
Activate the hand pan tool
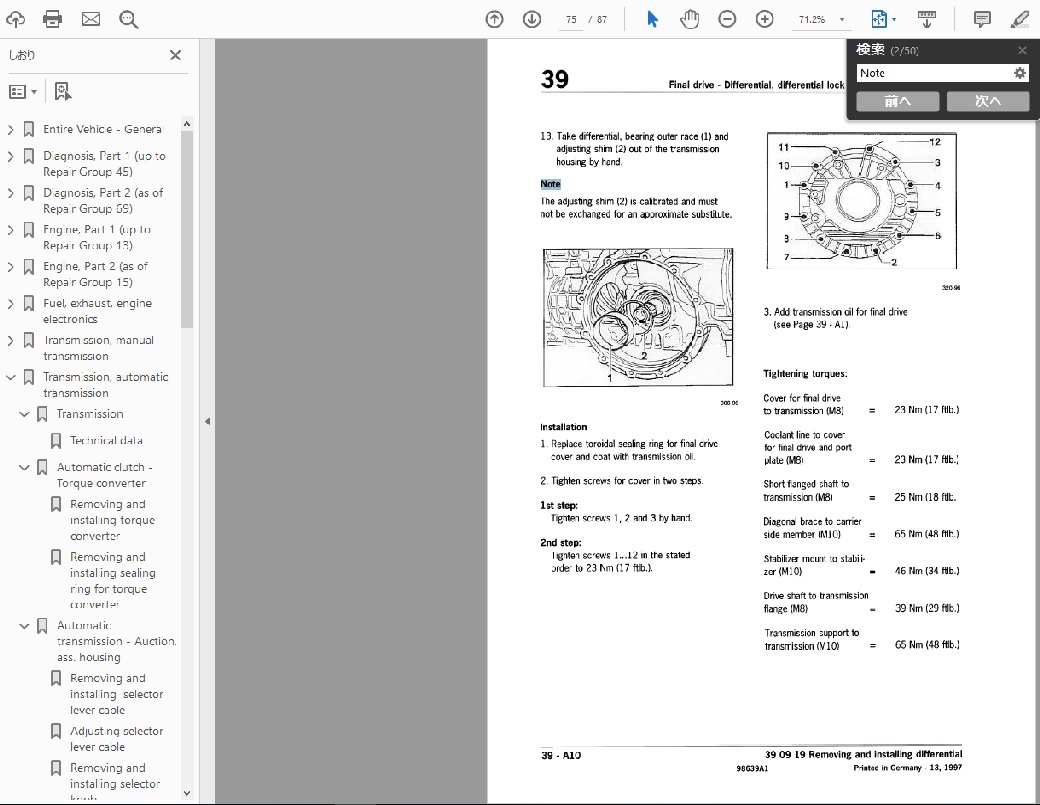690,19
